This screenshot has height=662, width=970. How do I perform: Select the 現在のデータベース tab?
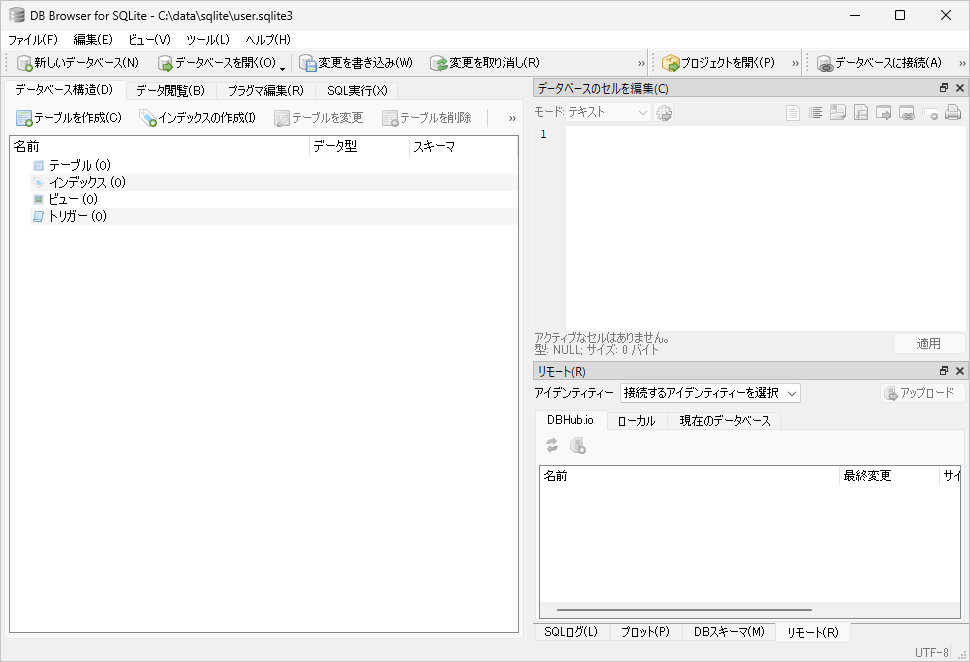(725, 421)
